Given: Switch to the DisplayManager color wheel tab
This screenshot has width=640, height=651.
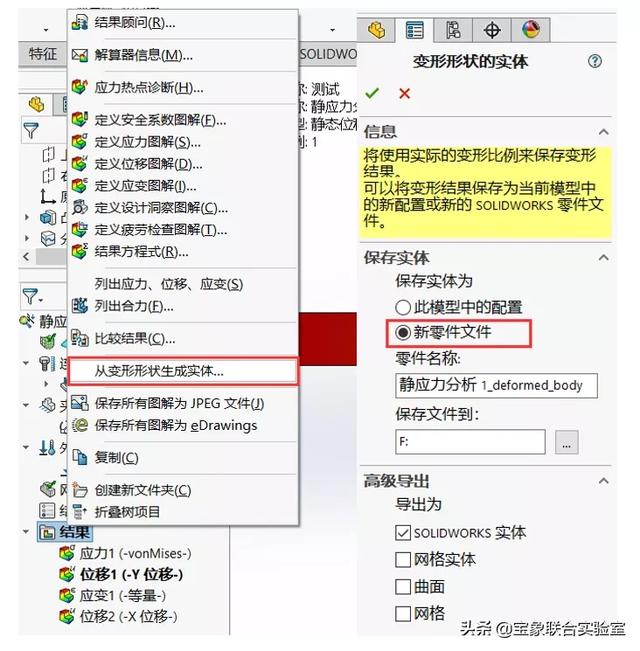Looking at the screenshot, I should tap(531, 30).
